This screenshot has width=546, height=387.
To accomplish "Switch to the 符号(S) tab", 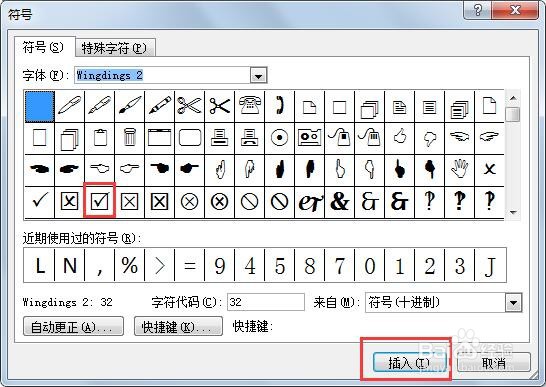I will click(x=44, y=47).
